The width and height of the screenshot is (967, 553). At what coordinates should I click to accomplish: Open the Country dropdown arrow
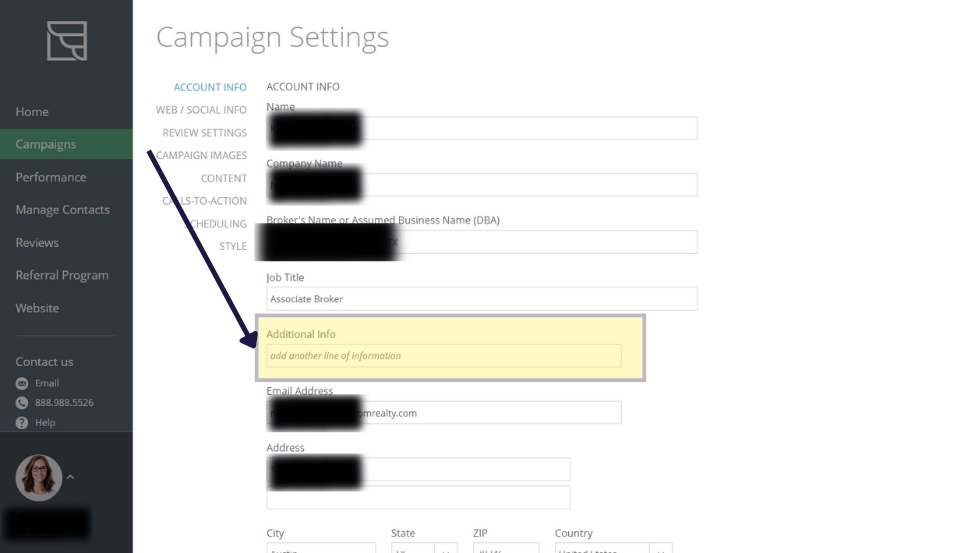(x=660, y=549)
